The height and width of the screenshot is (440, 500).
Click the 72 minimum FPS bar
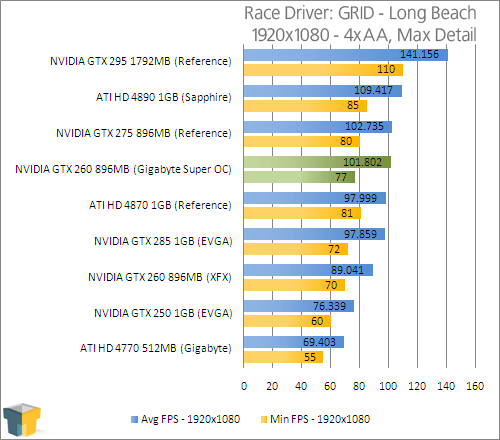click(x=296, y=249)
